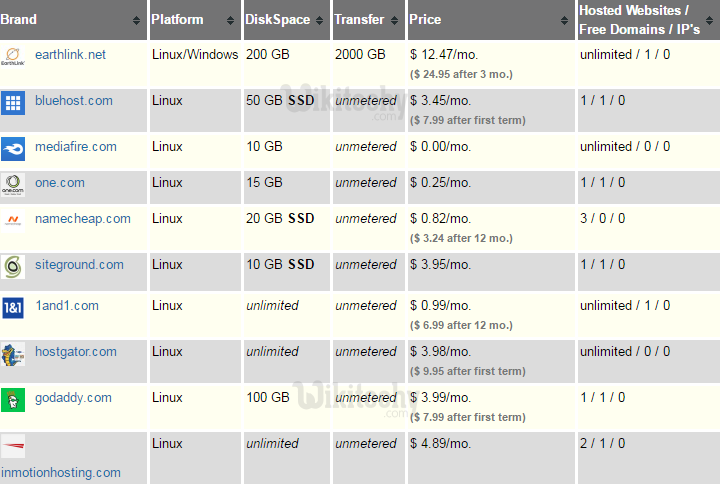
Task: Click the Bluehost grid logo icon
Action: click(13, 102)
